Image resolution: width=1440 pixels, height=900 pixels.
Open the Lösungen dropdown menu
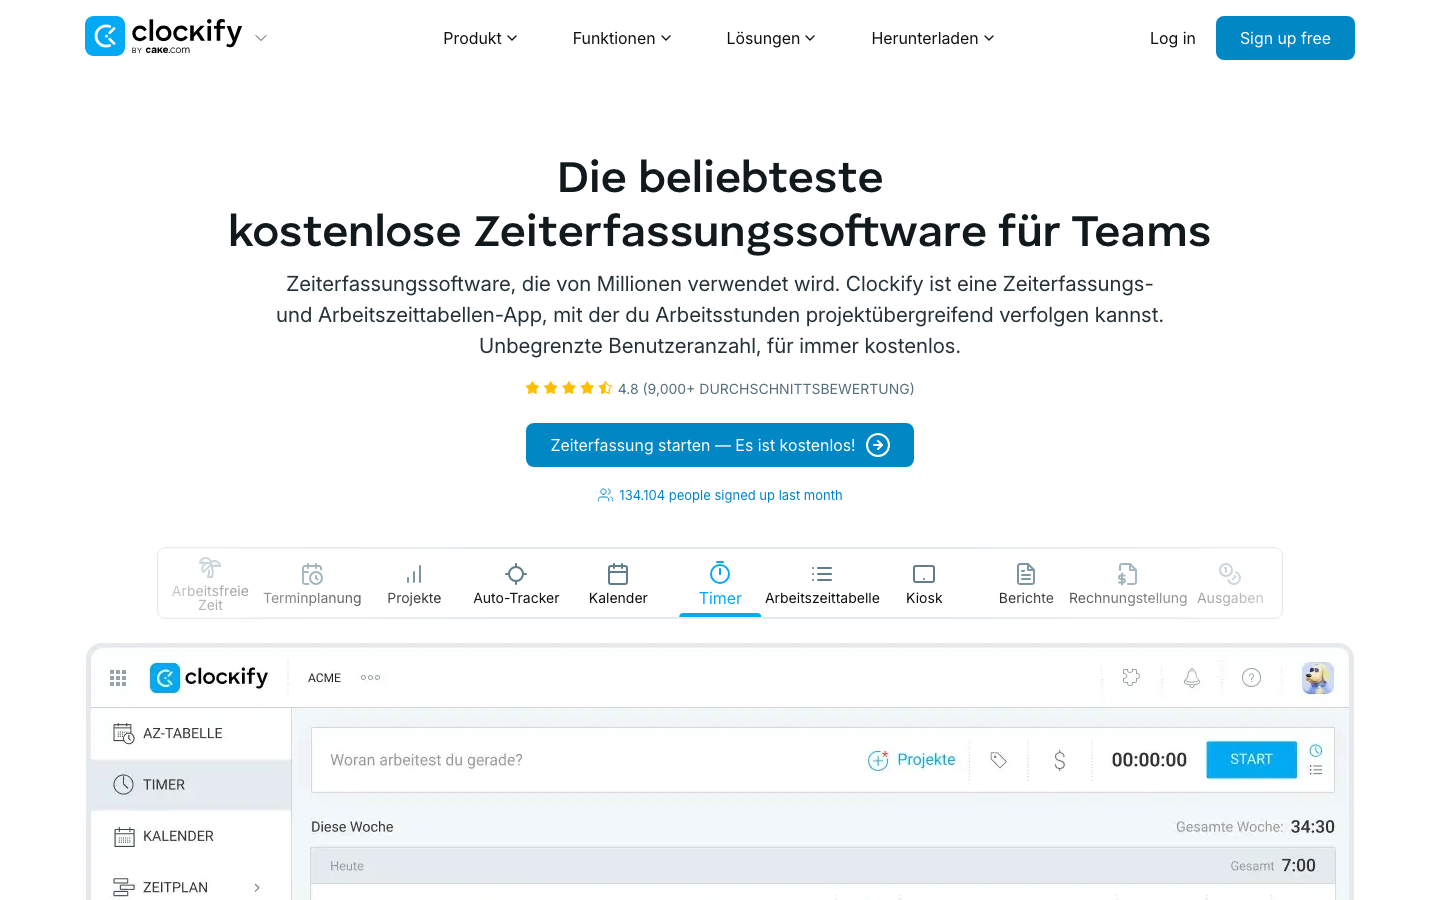pos(771,38)
